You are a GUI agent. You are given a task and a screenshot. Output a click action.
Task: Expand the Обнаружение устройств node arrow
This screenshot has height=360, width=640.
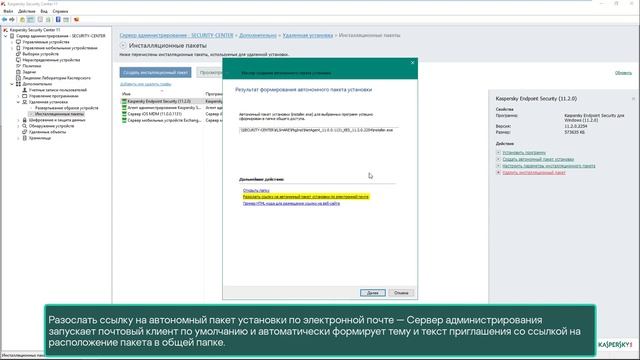point(18,126)
